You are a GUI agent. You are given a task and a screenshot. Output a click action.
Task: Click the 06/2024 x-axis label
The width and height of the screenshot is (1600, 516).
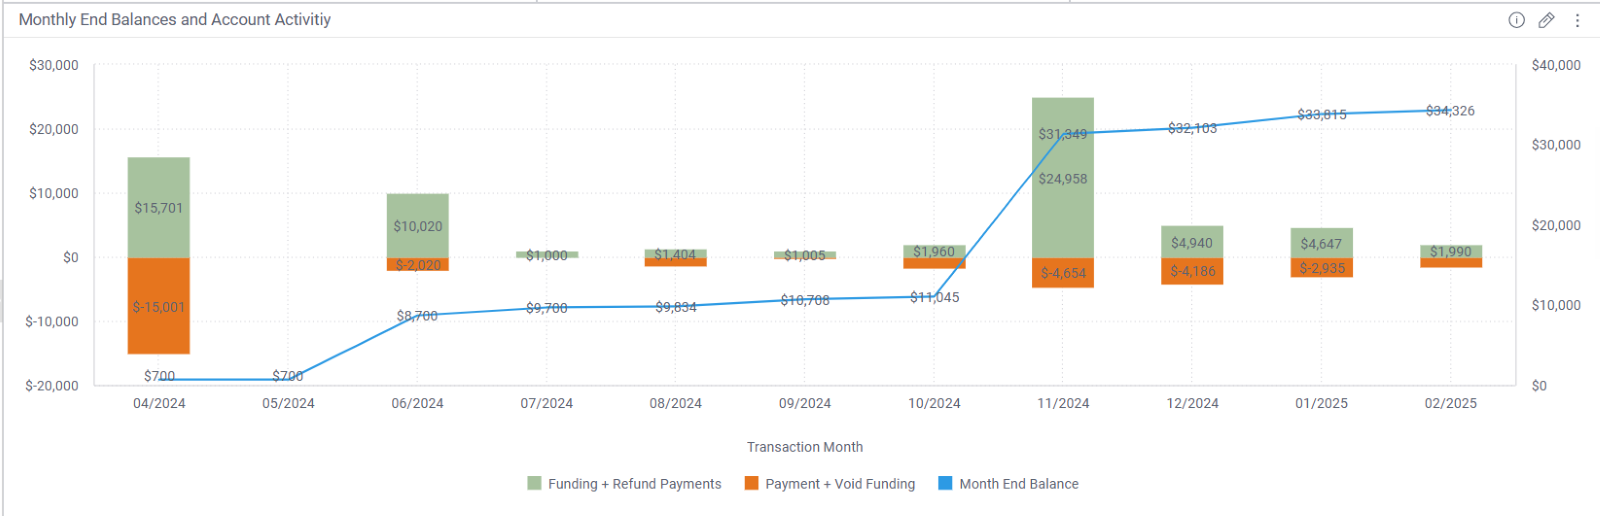coord(418,403)
